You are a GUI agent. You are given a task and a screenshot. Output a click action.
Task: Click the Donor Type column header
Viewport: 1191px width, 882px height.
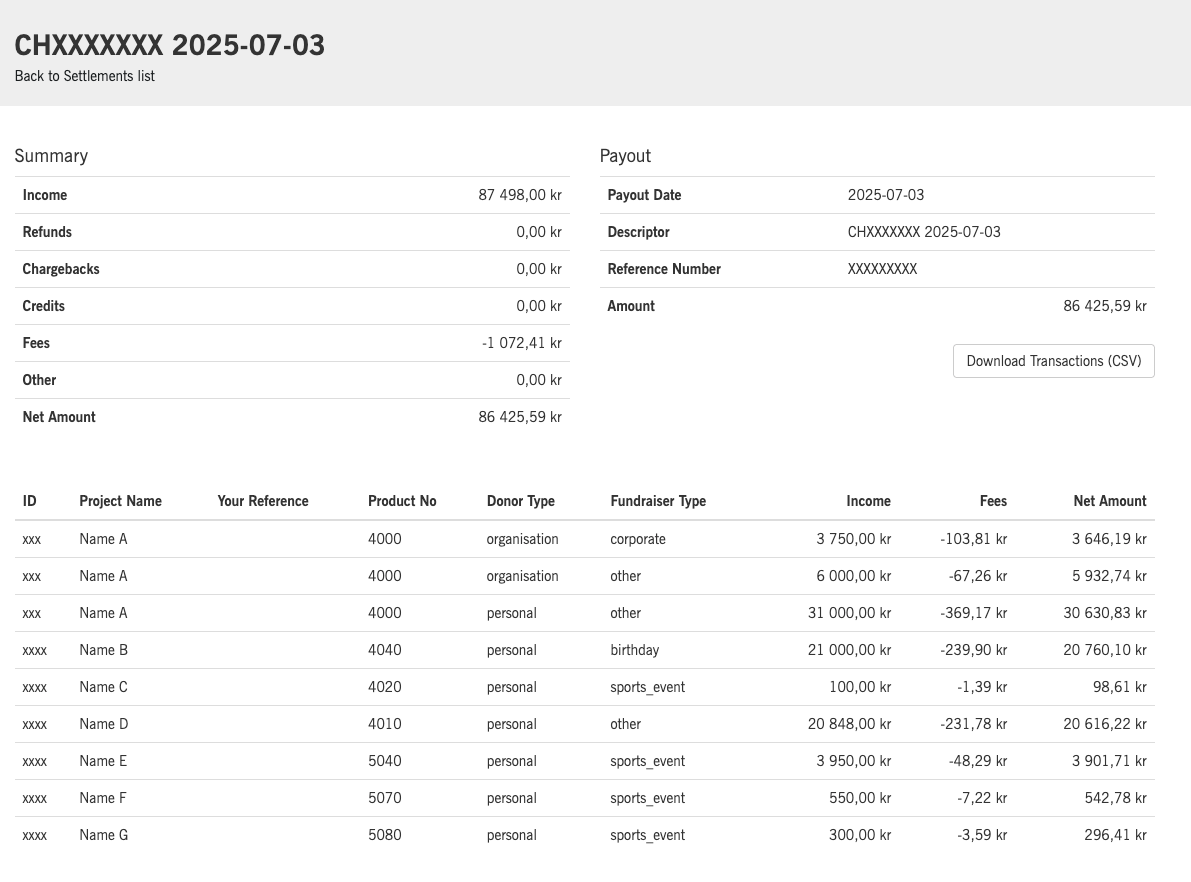[520, 501]
